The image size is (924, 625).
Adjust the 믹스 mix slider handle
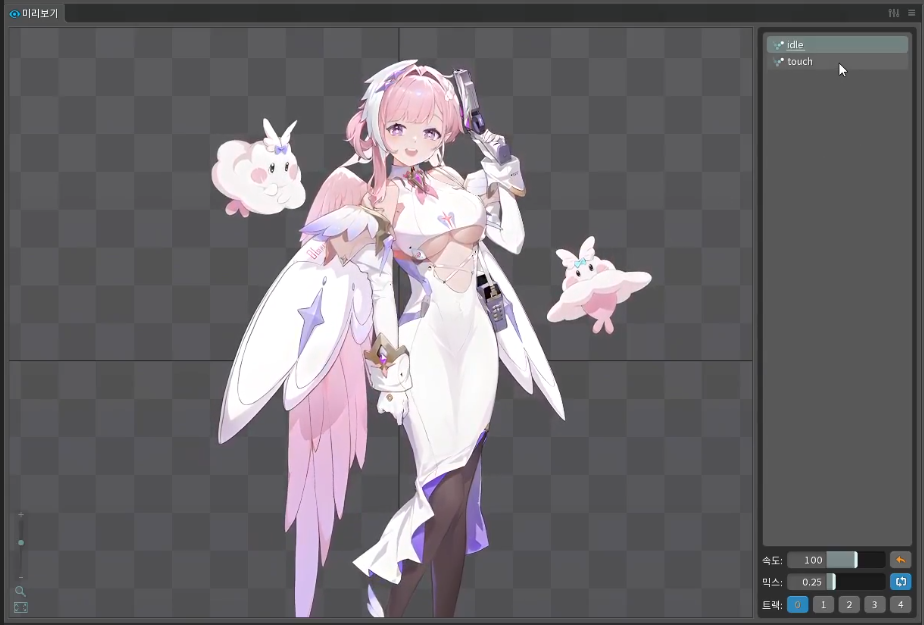(x=834, y=582)
